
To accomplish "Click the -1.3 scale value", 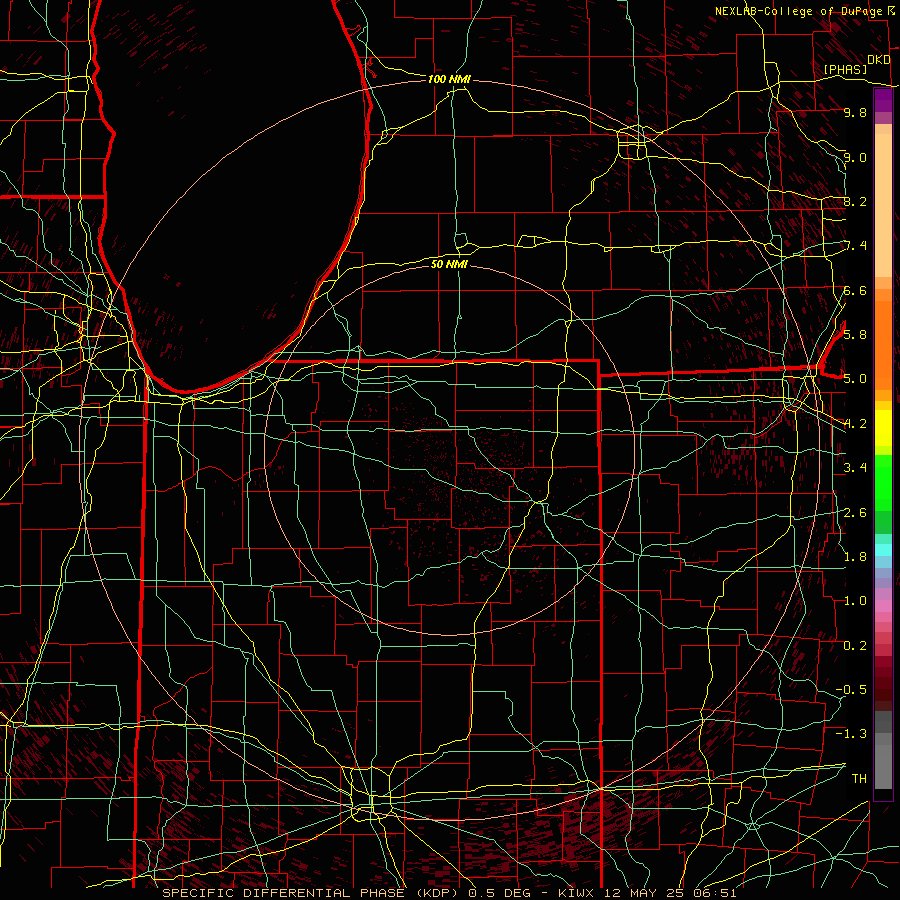I will coord(851,734).
